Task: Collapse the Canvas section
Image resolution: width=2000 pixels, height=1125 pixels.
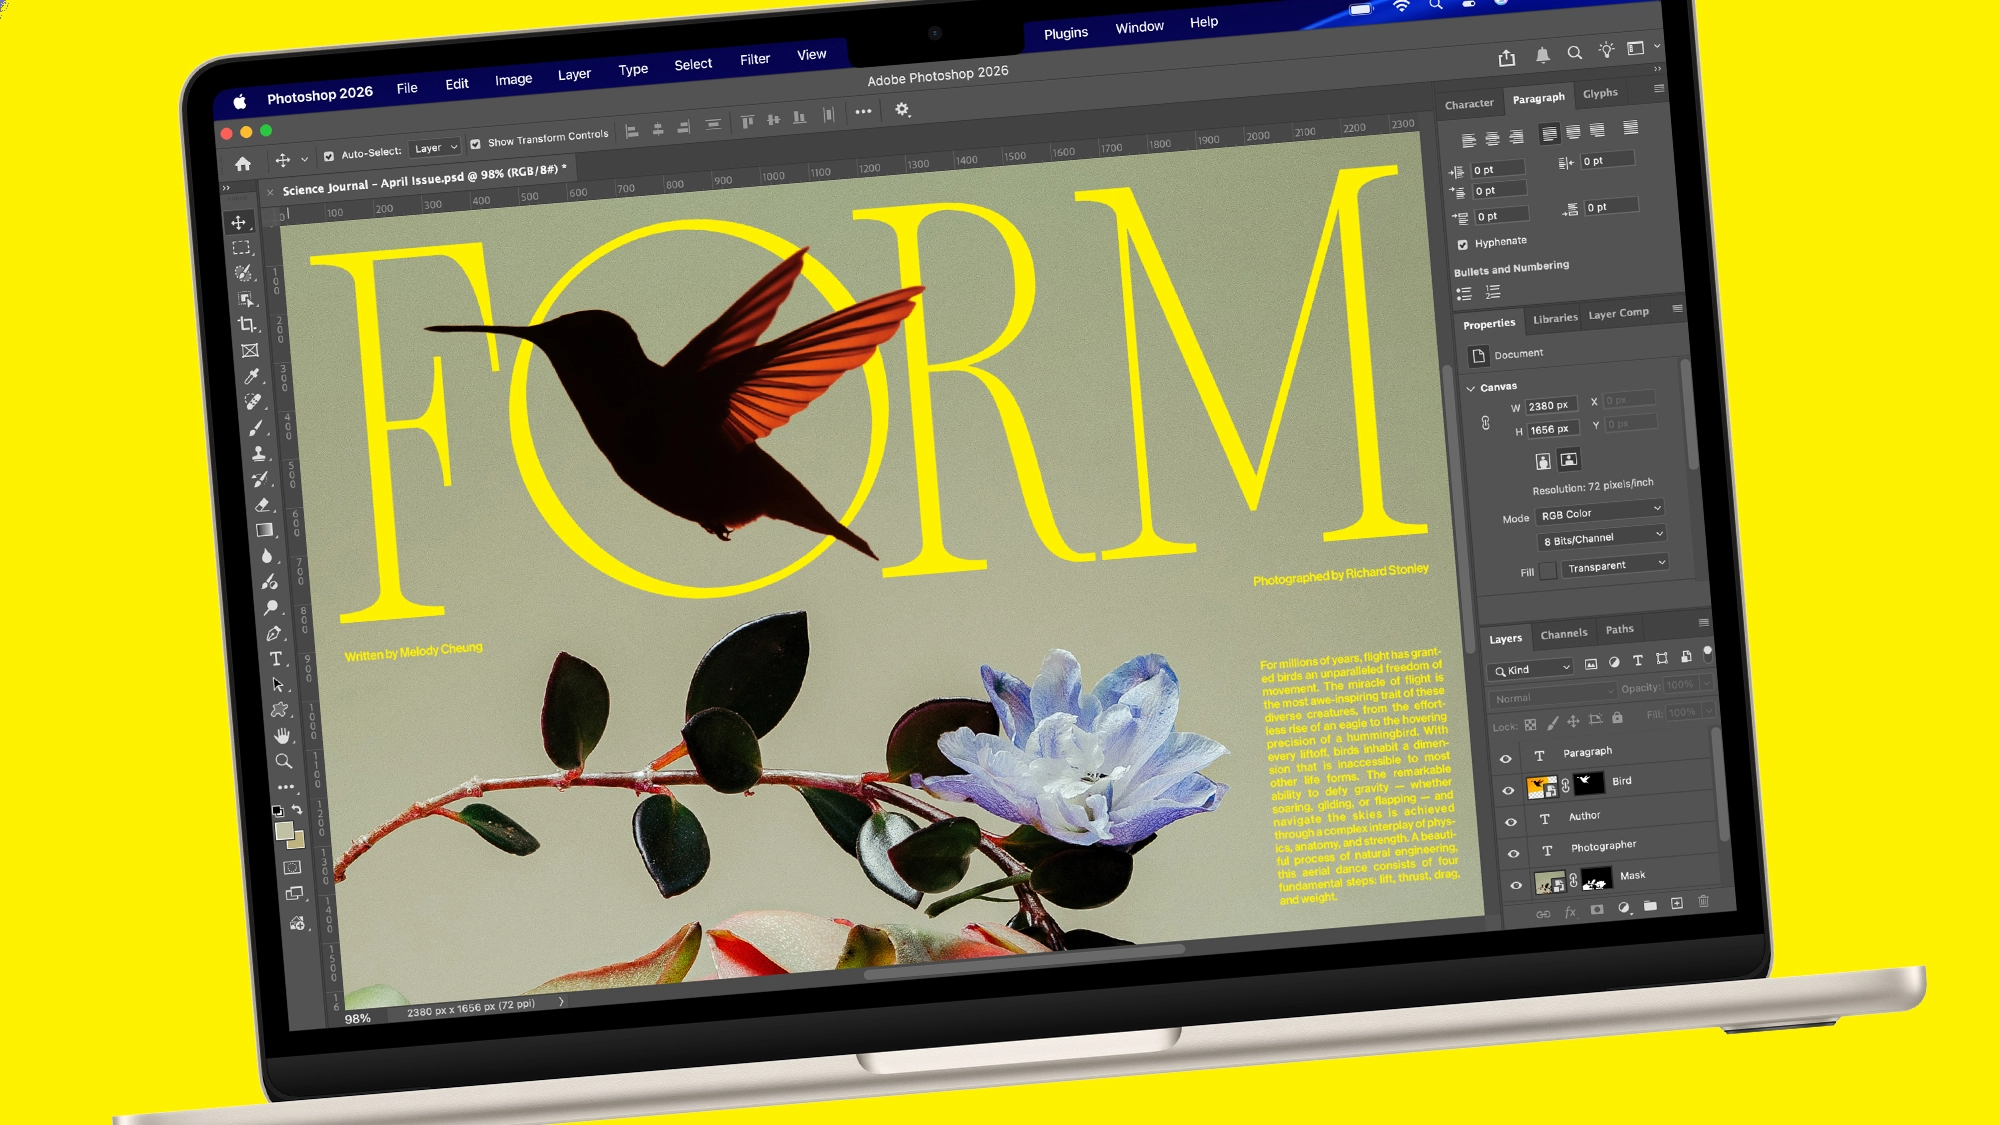Action: click(1471, 388)
